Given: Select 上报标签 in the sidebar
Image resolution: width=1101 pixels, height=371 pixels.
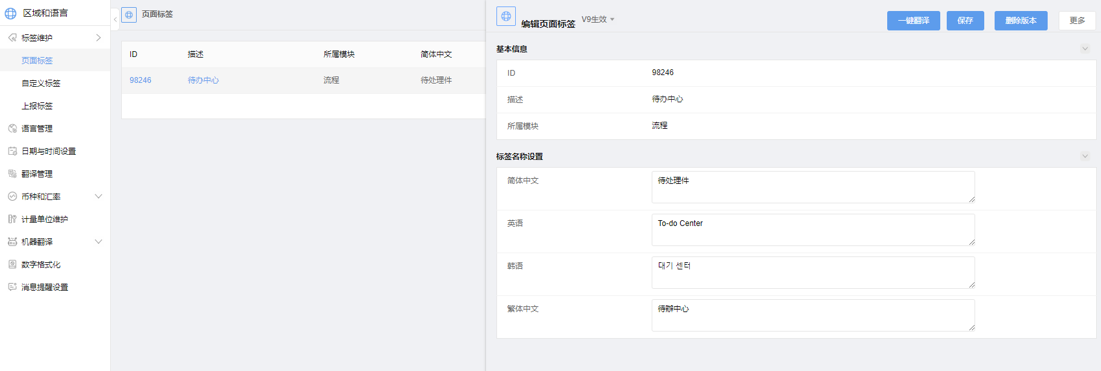Looking at the screenshot, I should pos(37,106).
